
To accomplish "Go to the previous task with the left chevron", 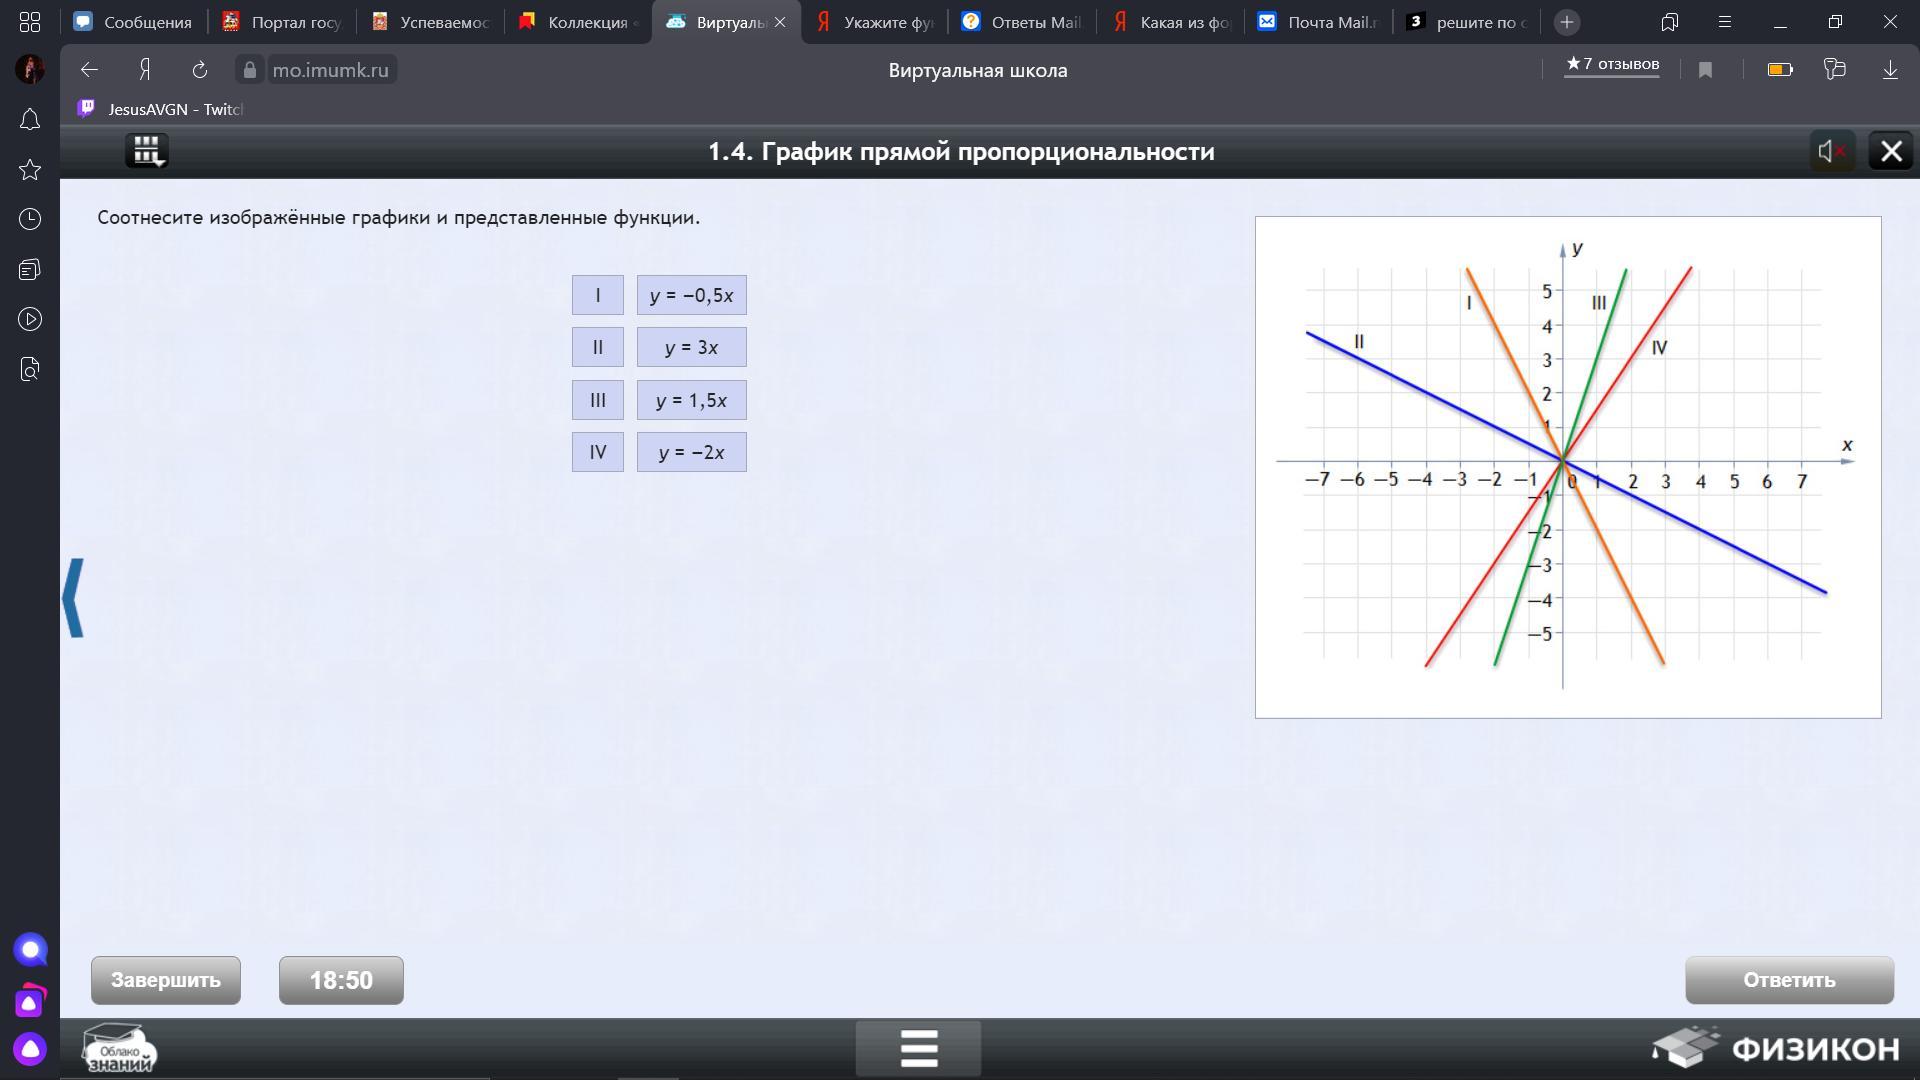I will tap(73, 598).
